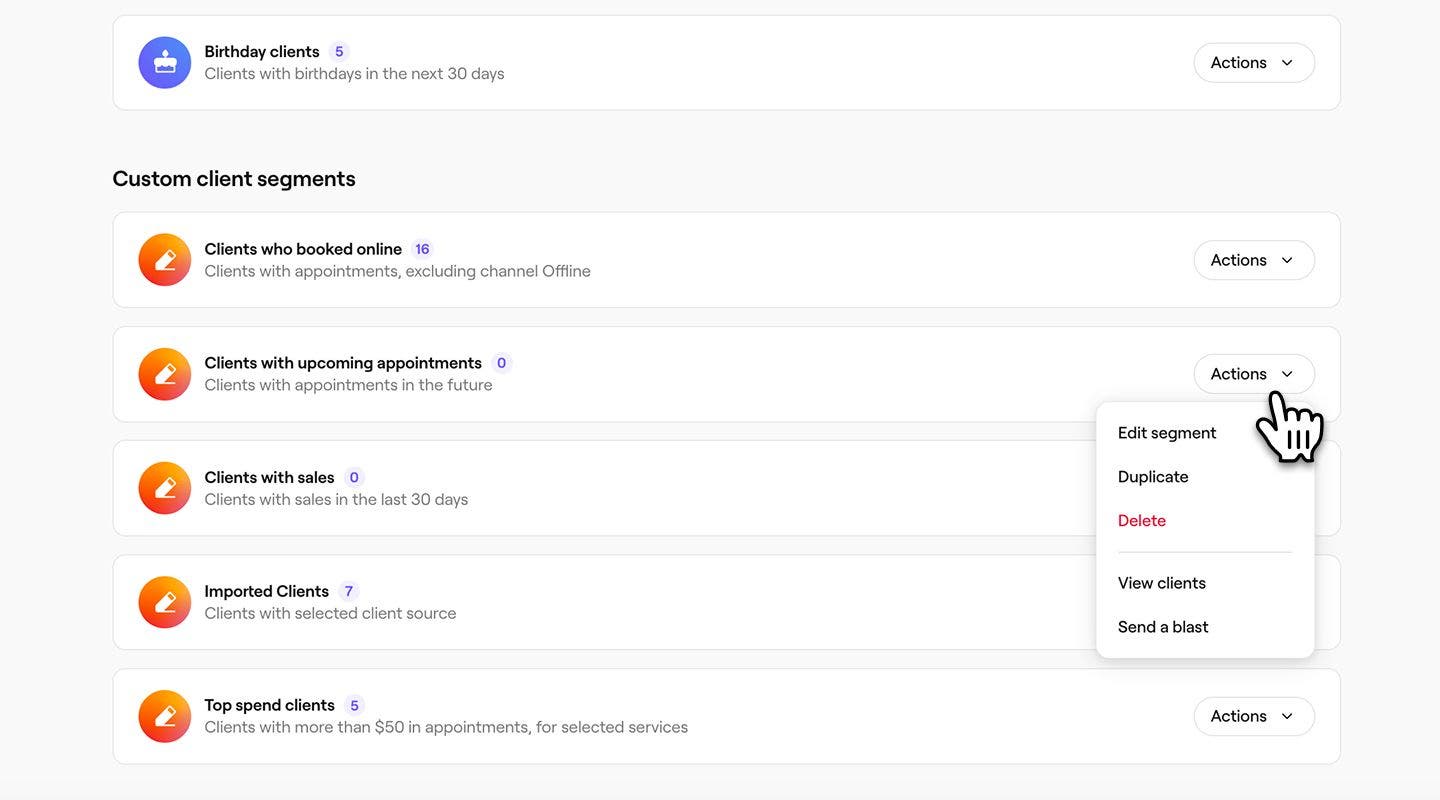Click the Top spend clients segment title

269,705
